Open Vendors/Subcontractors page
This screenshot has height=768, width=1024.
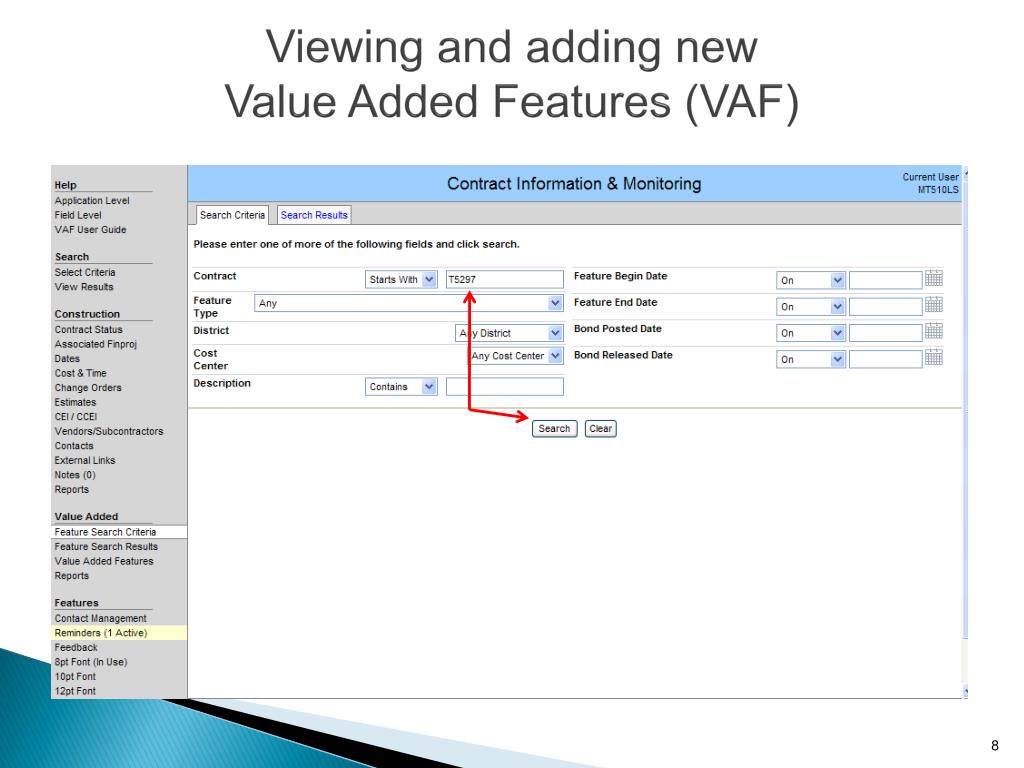tap(109, 431)
